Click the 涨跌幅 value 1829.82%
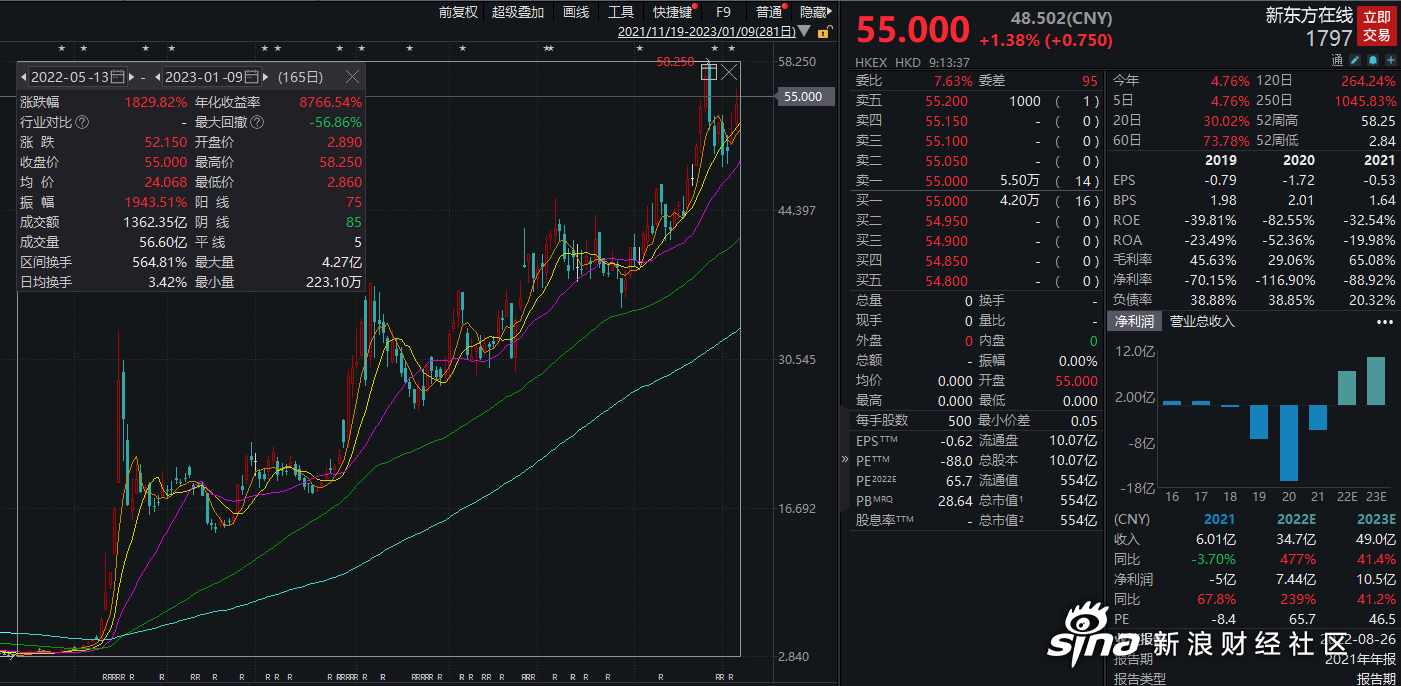 [x=155, y=102]
